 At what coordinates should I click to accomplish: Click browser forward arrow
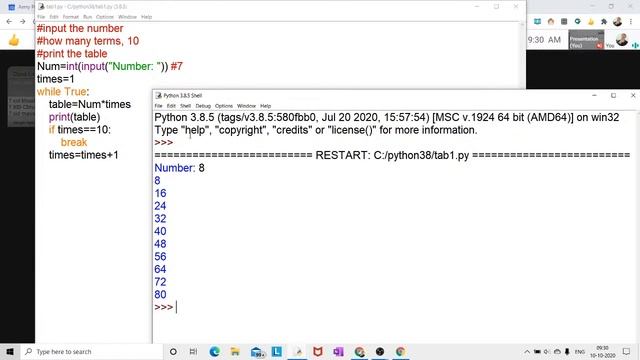click(22, 21)
